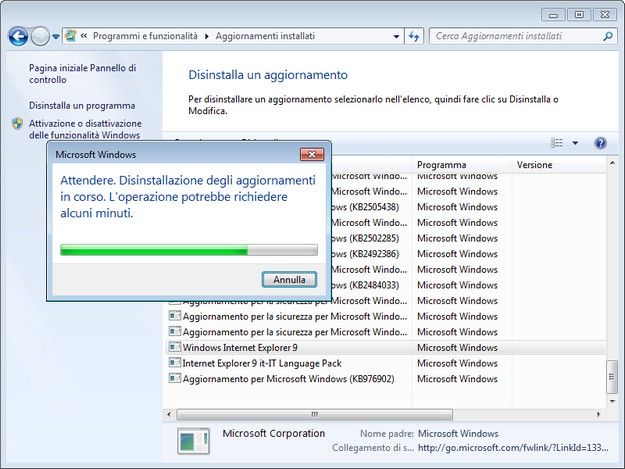Open Disinstalla un programma link
Screen dimensions: 625x469
tap(82, 106)
